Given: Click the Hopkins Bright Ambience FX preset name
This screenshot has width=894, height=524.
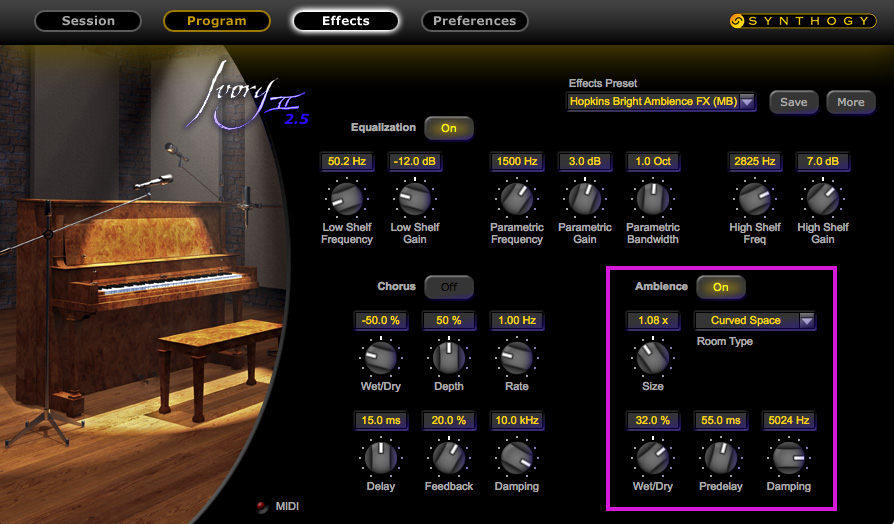Looking at the screenshot, I should coord(653,101).
